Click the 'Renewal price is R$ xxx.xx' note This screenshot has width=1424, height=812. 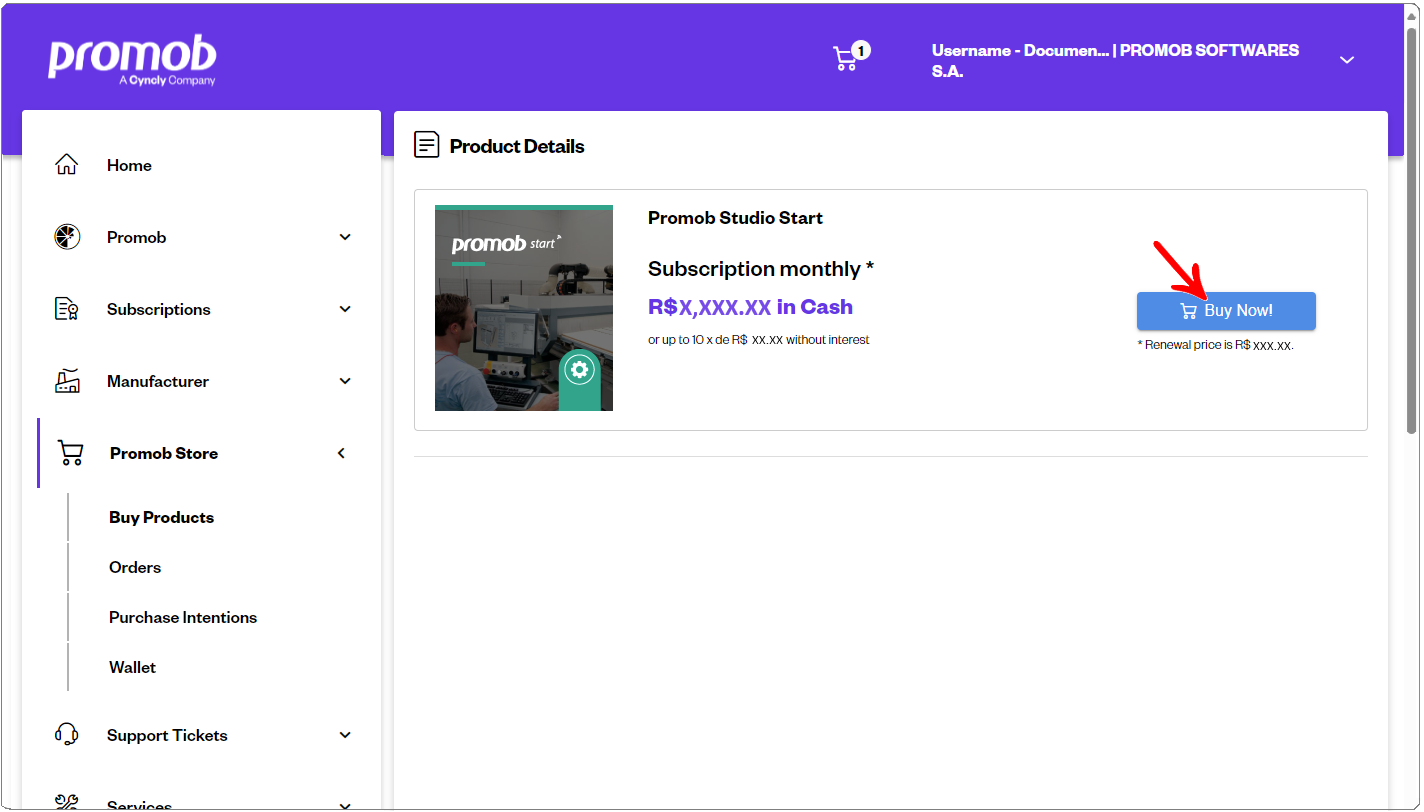[x=1215, y=345]
